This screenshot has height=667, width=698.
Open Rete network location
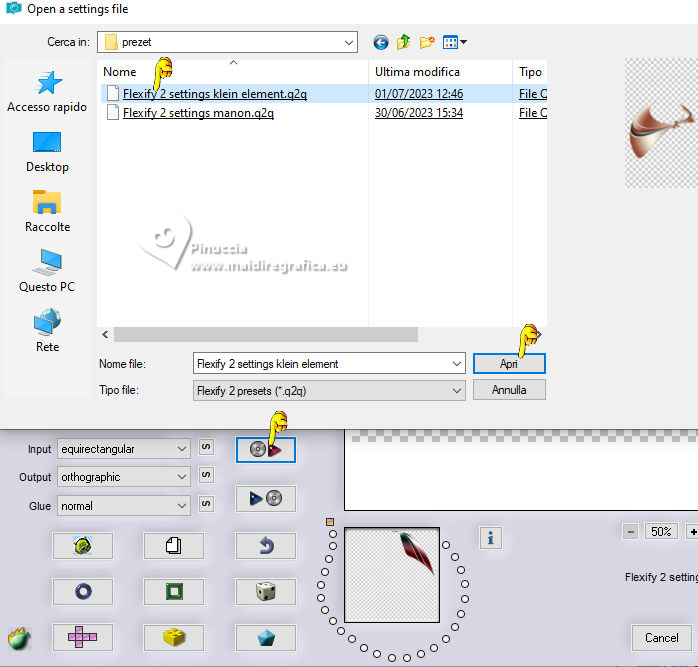(47, 331)
